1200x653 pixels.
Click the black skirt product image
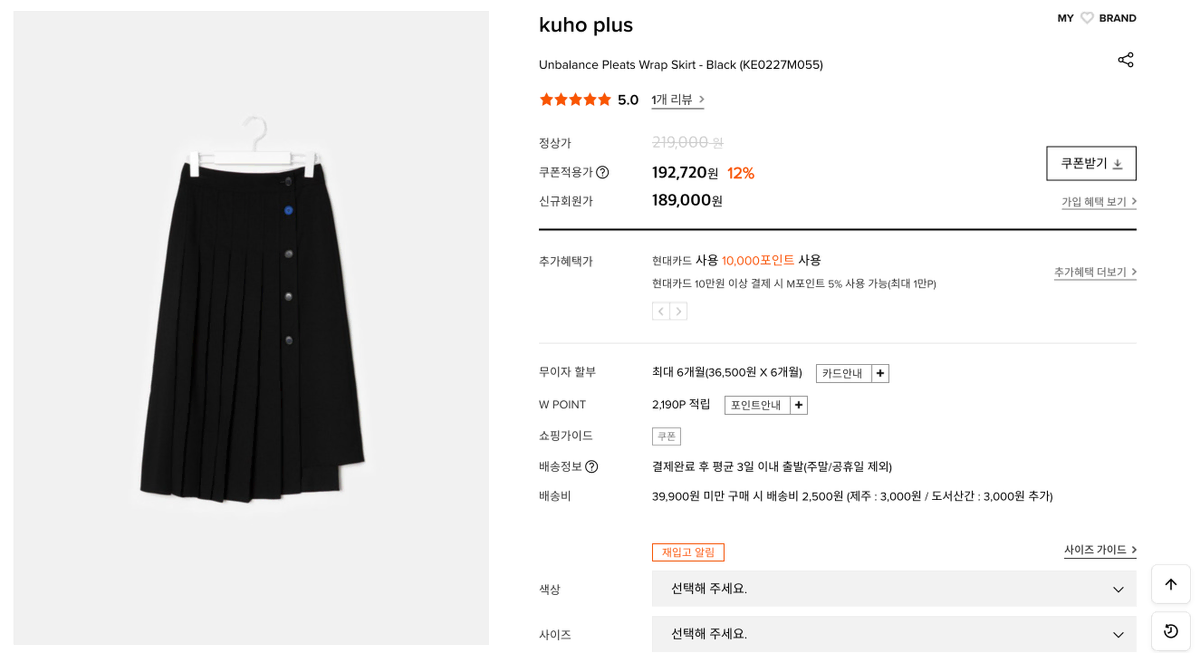coord(251,320)
